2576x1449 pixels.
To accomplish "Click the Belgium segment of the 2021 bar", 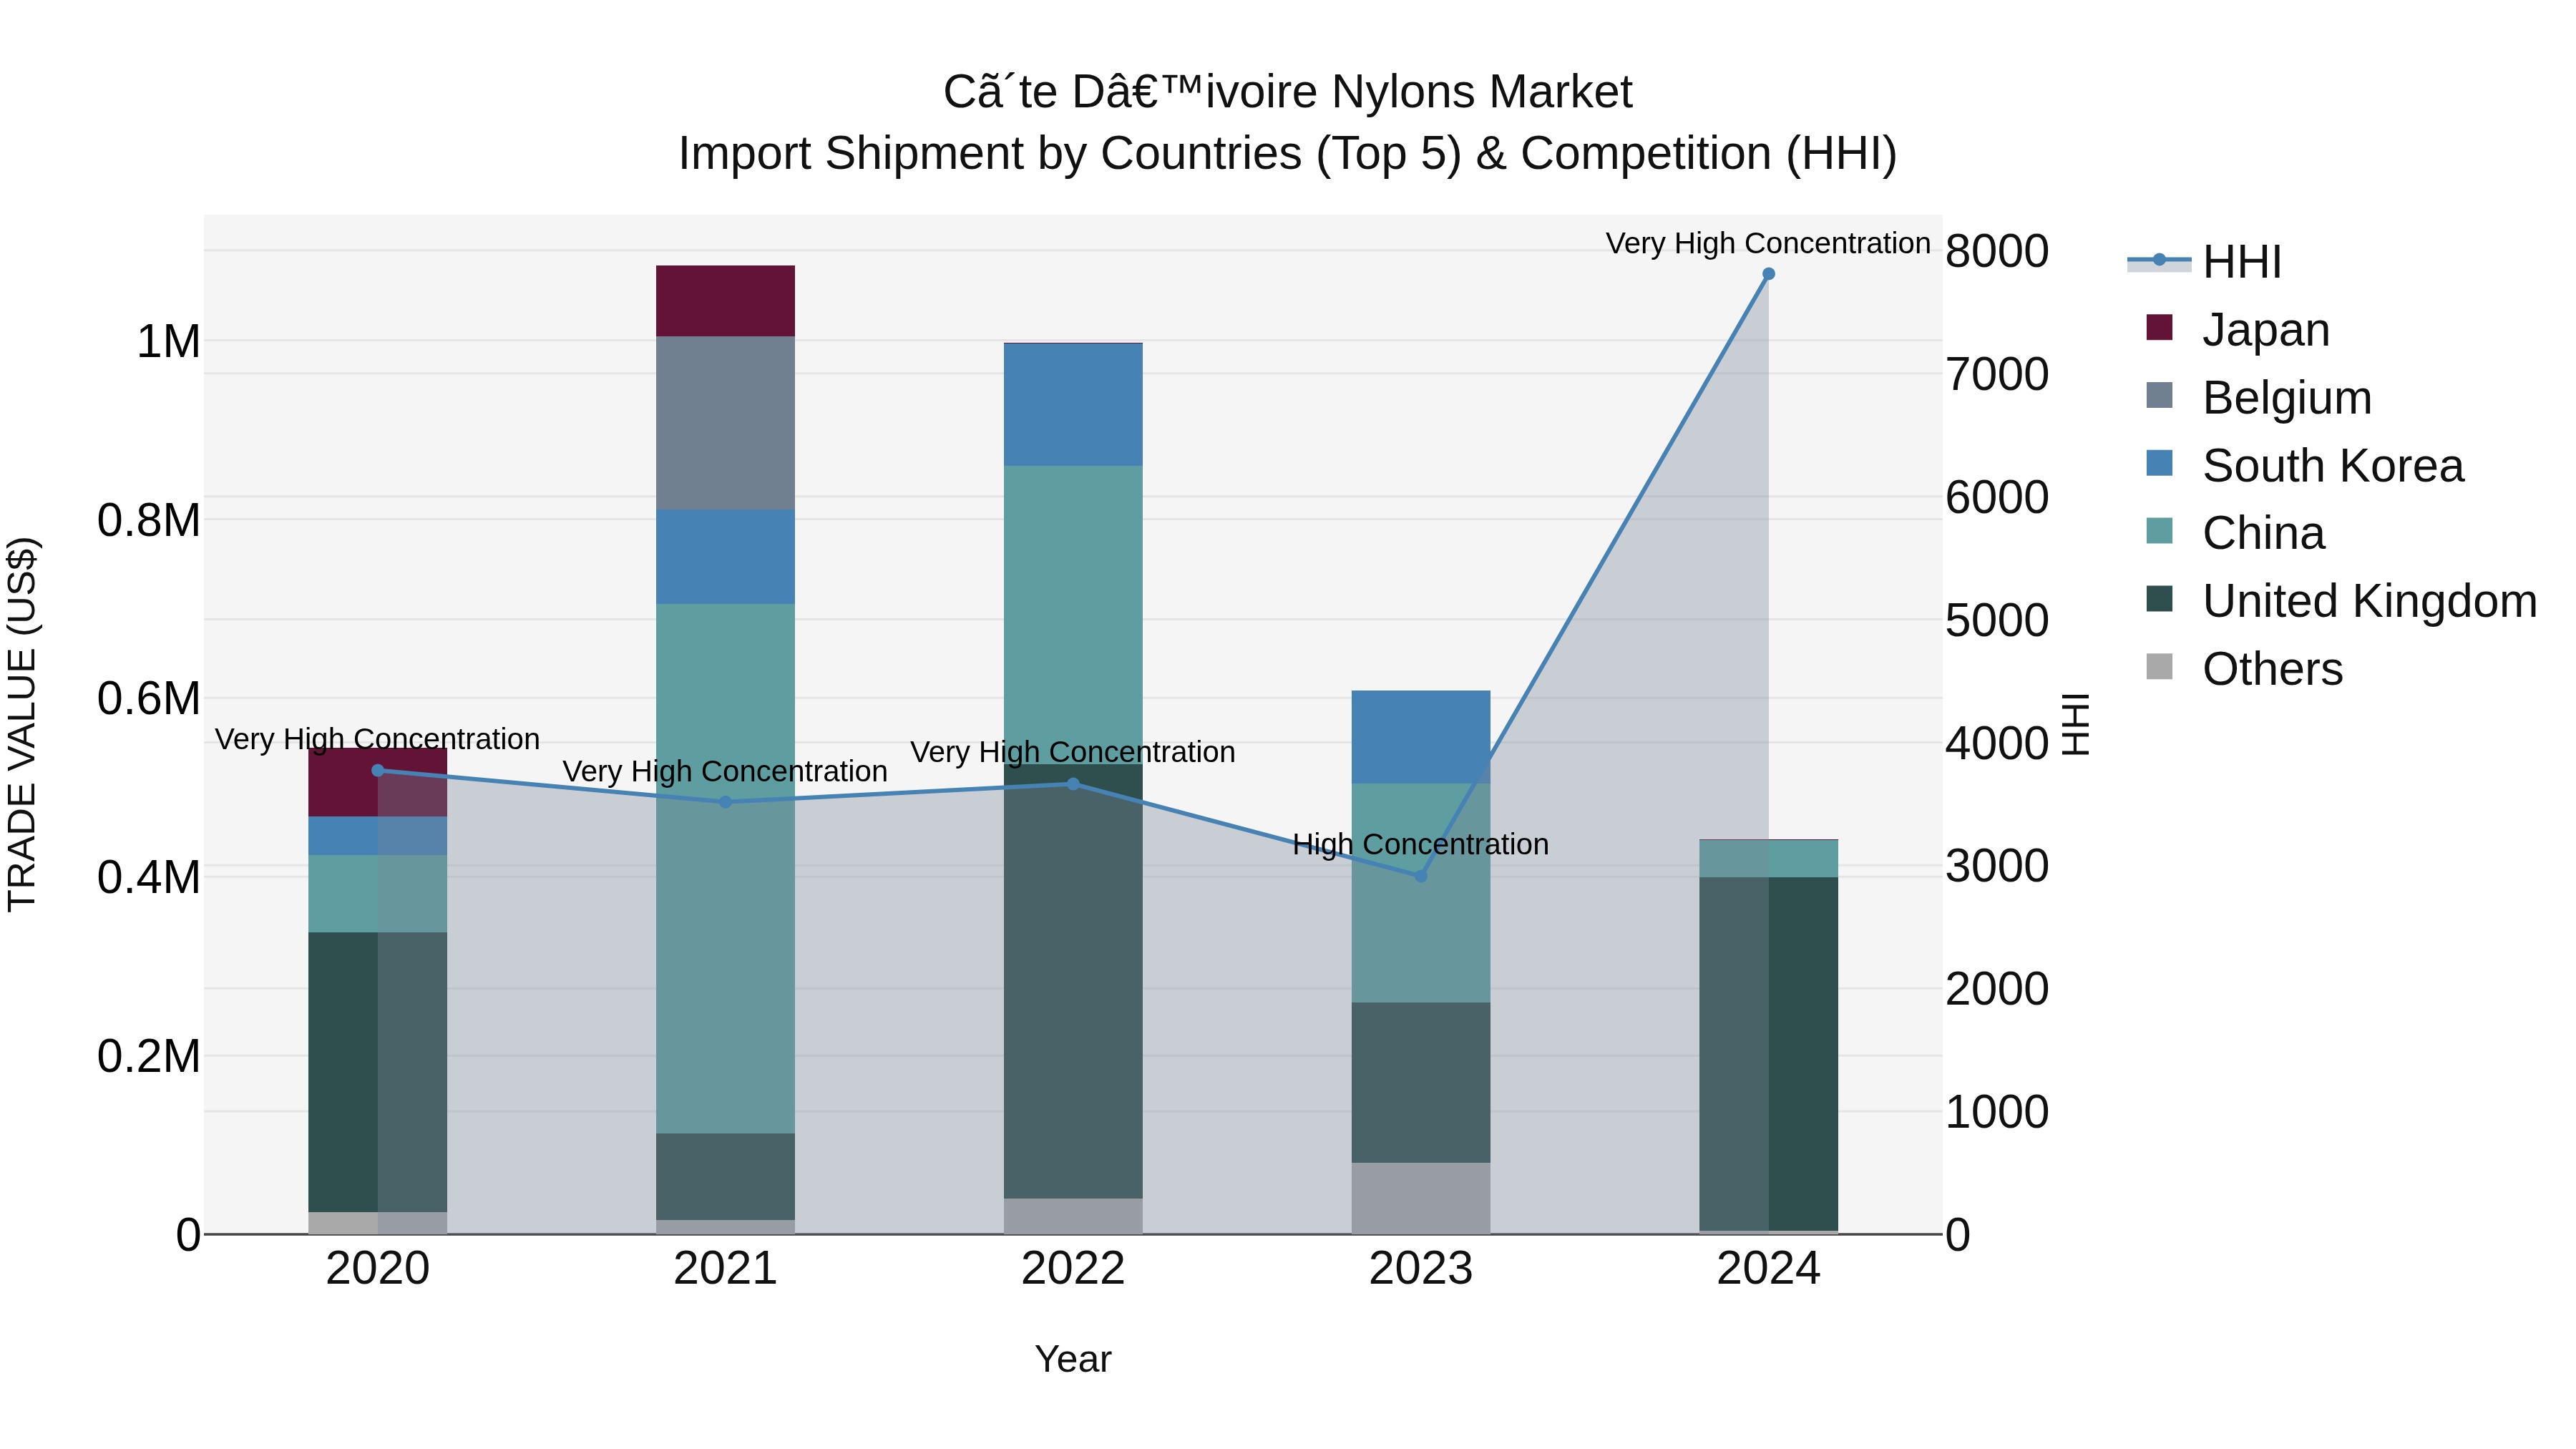I will [726, 423].
